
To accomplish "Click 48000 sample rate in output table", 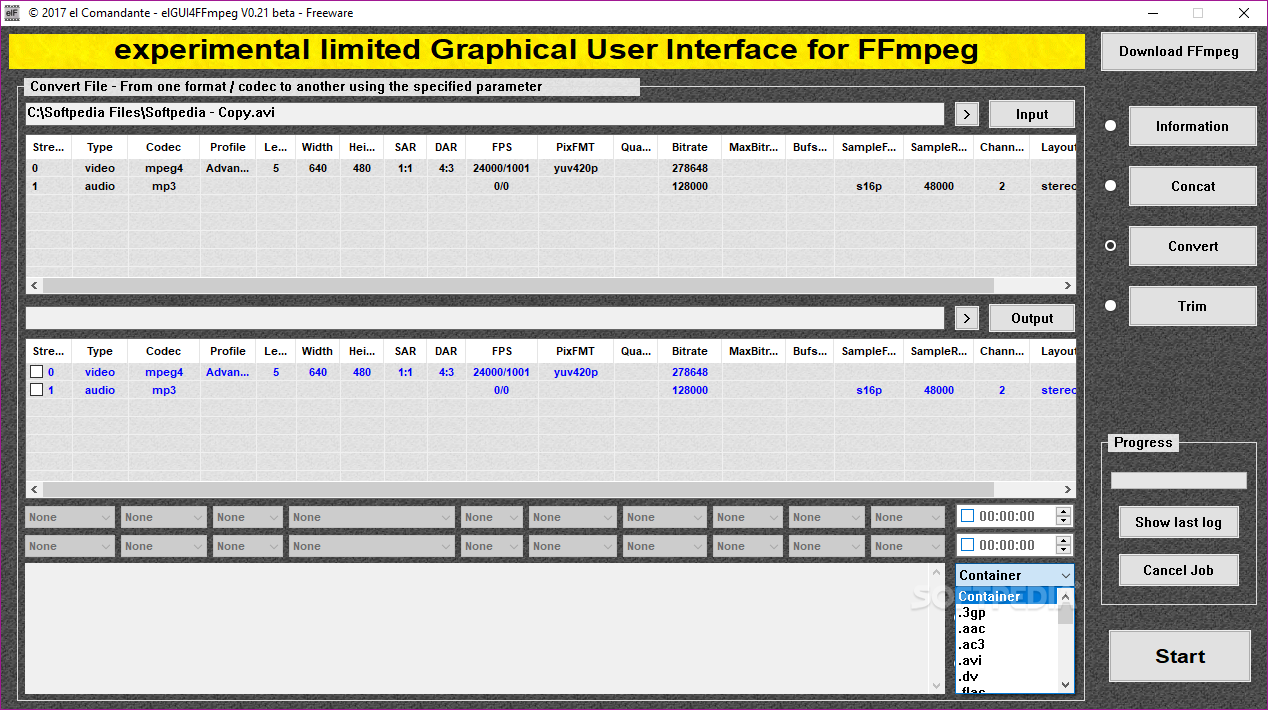I will coord(939,390).
